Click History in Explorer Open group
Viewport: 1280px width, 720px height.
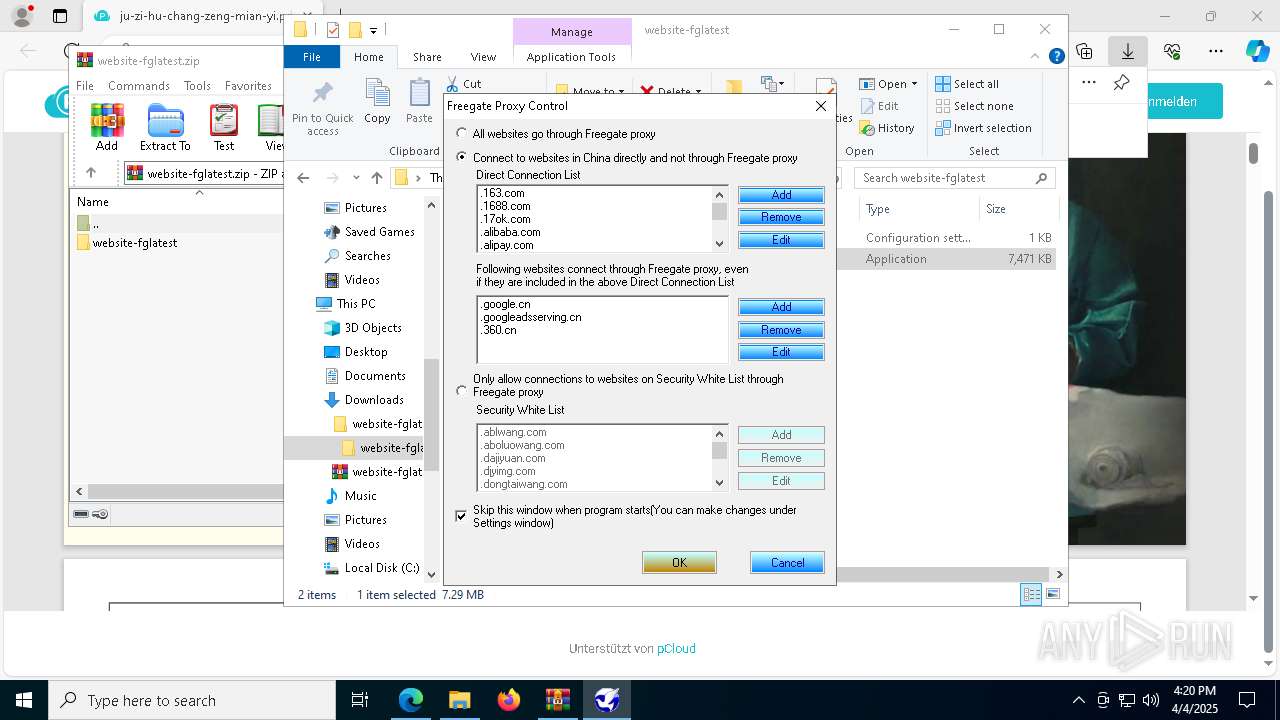click(x=886, y=128)
